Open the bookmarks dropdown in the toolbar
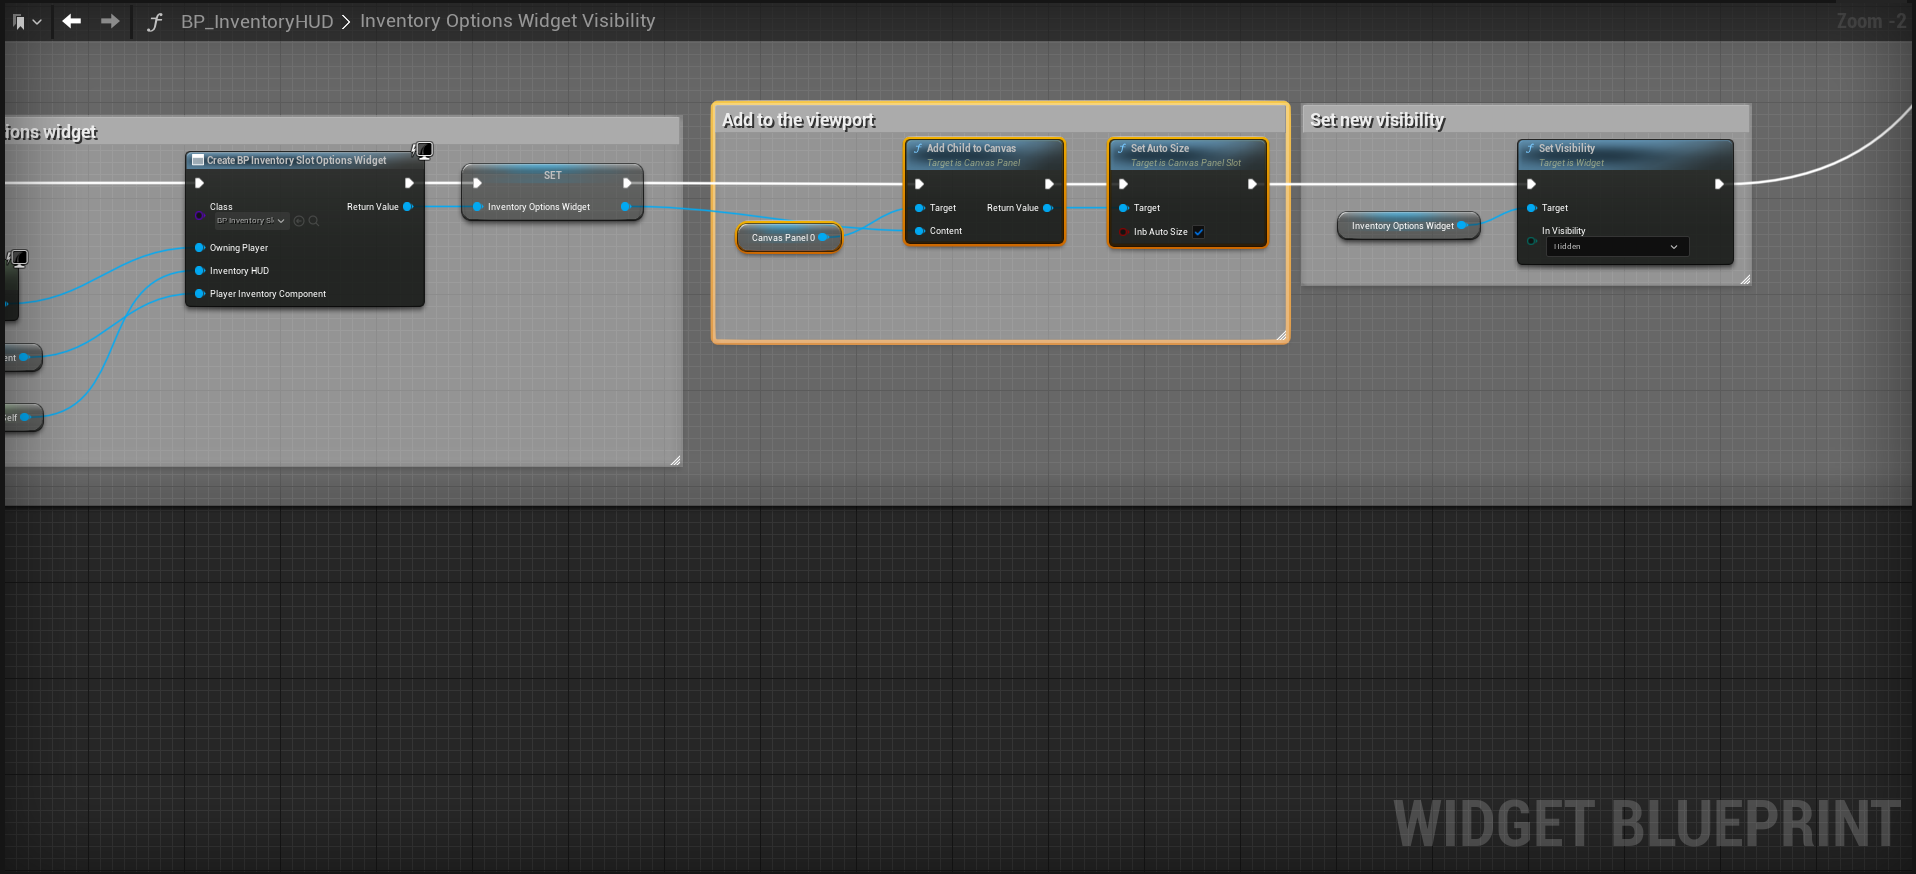 pos(26,21)
